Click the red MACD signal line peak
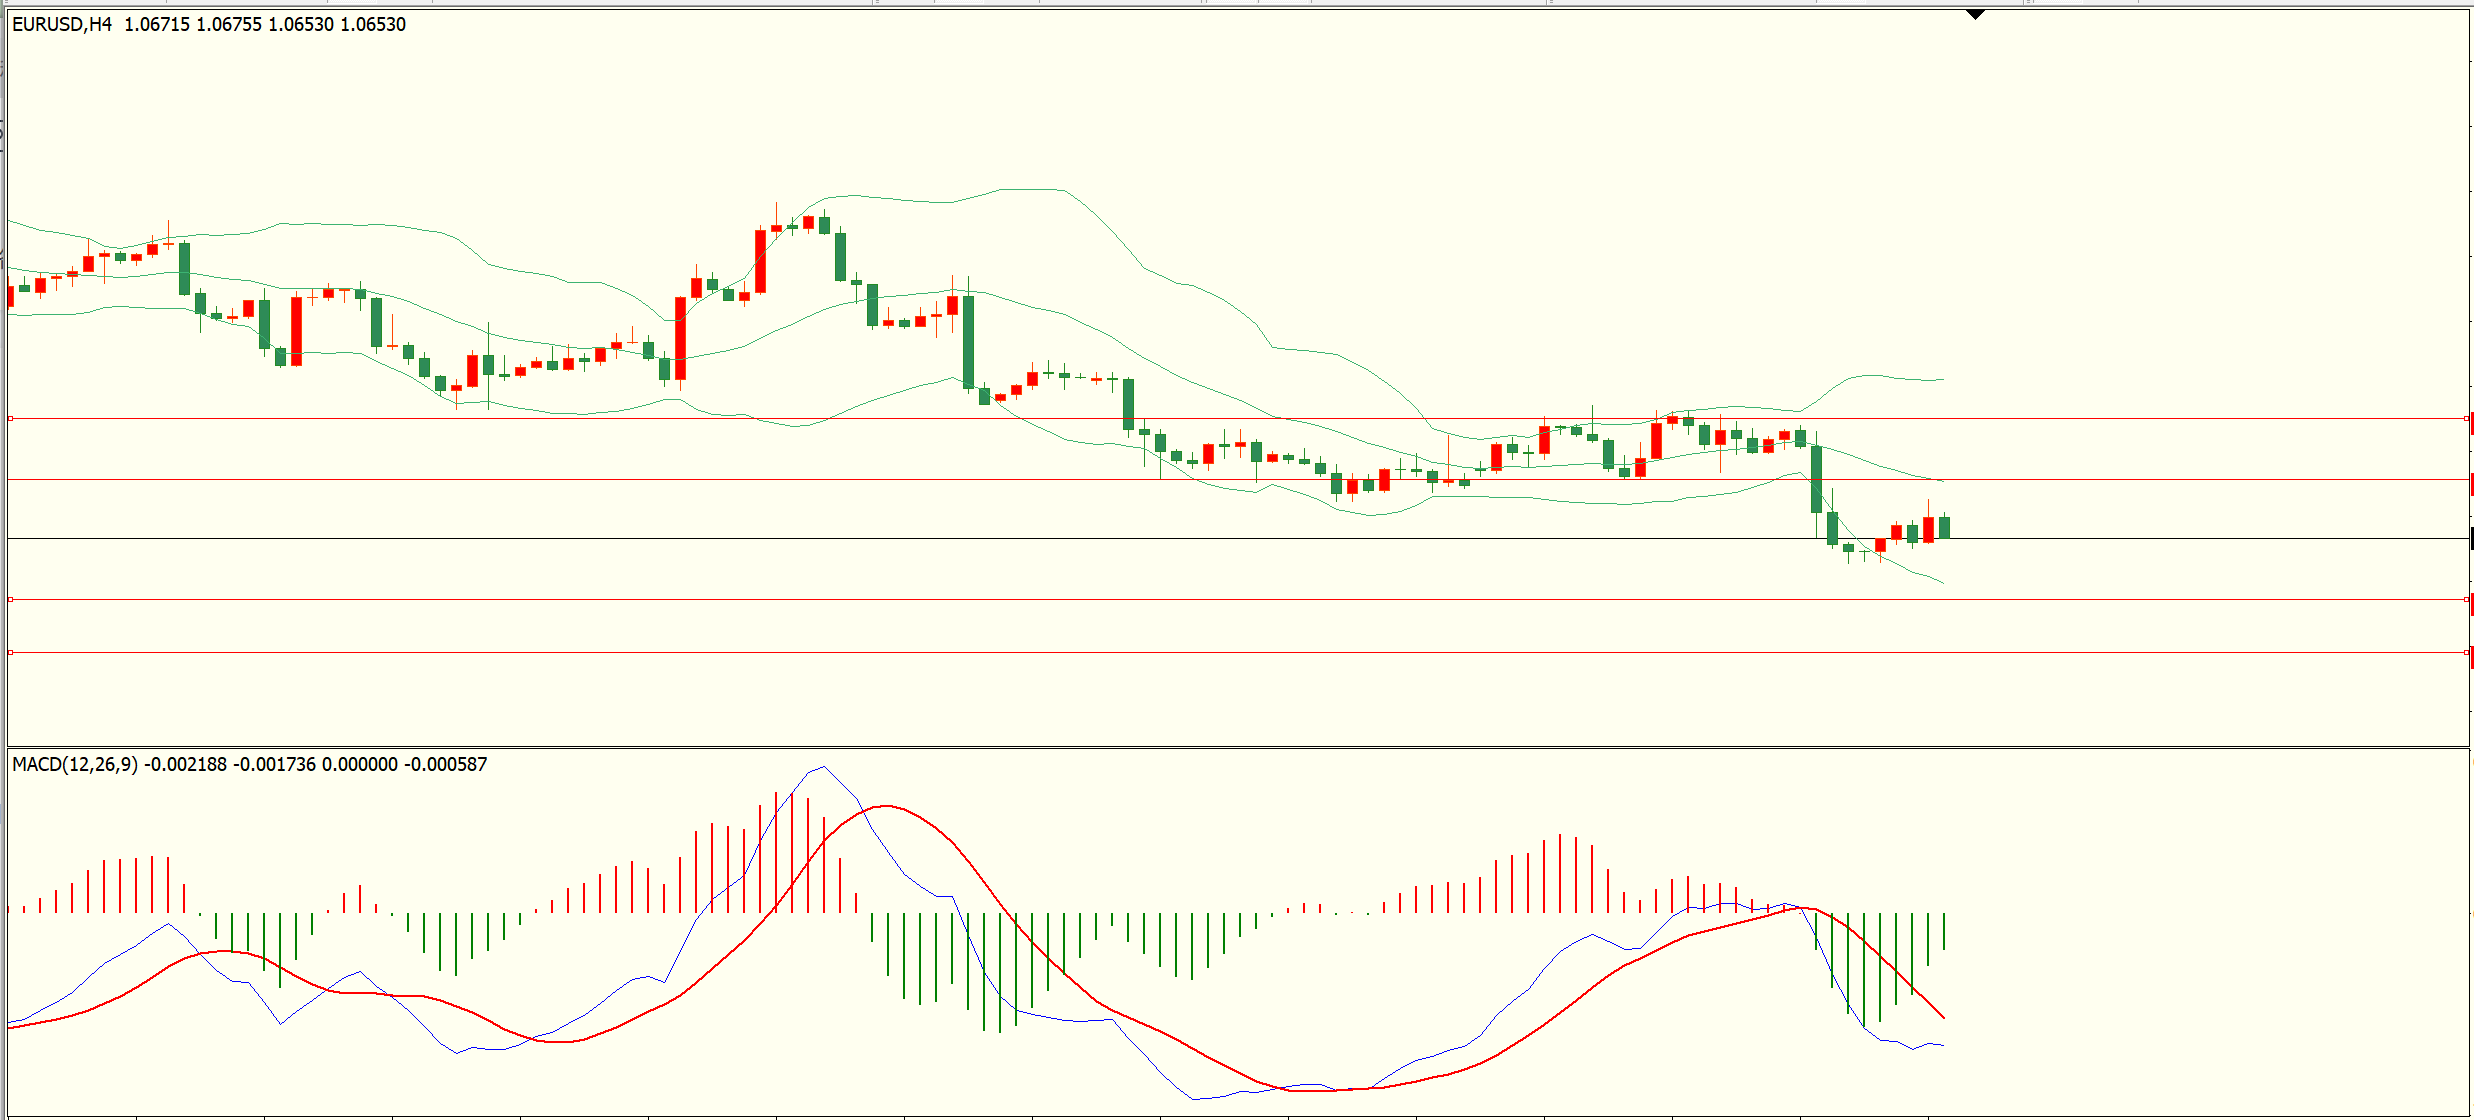 coord(885,806)
